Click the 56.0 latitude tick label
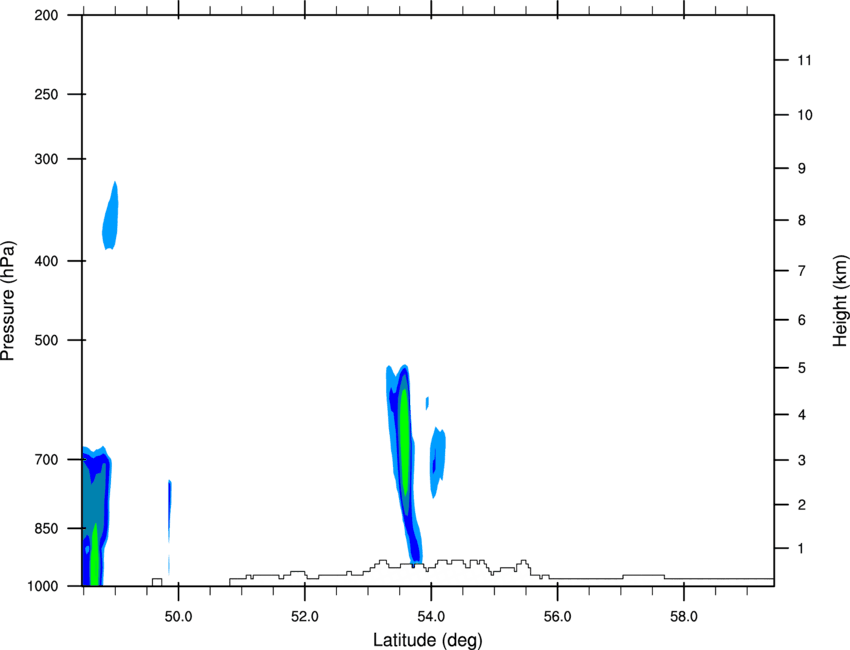 pos(557,617)
